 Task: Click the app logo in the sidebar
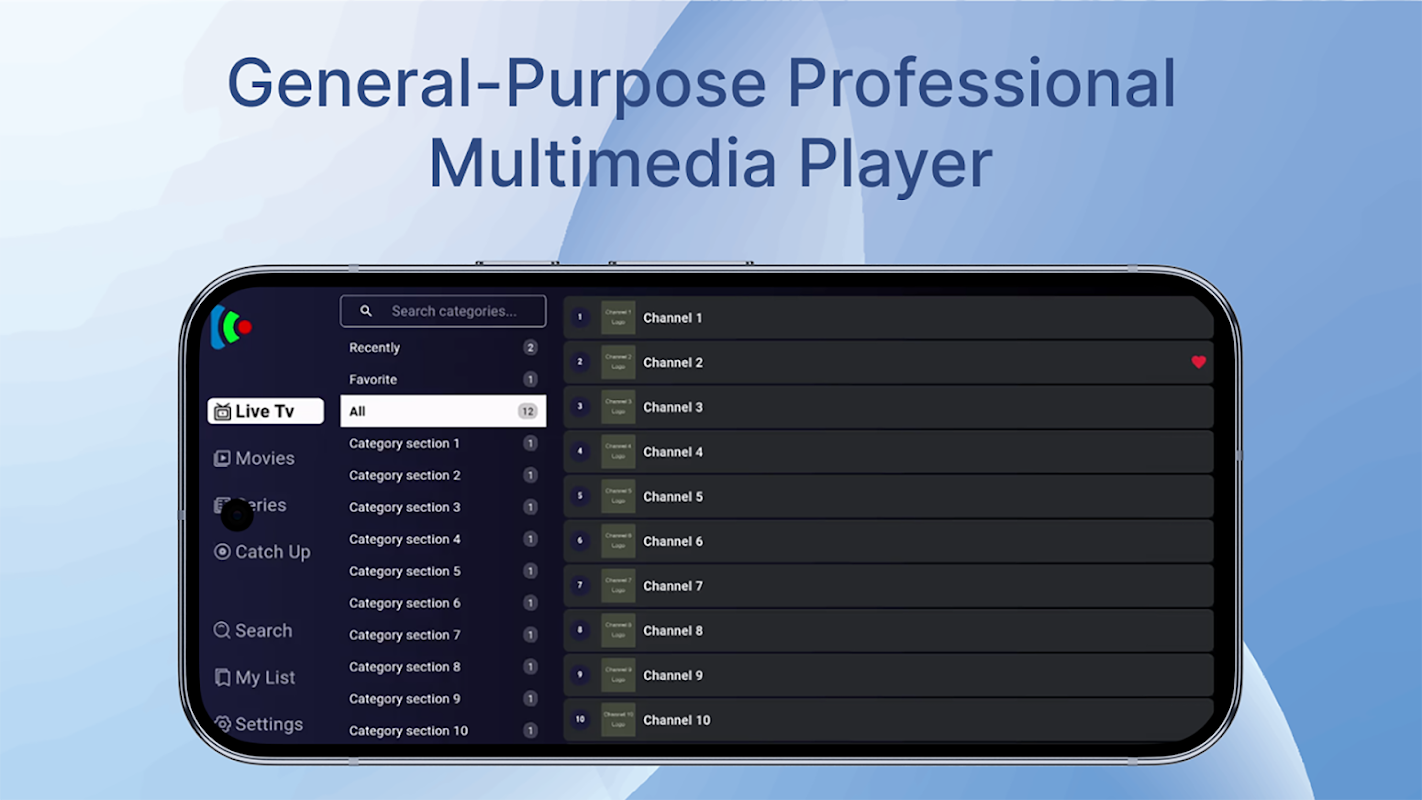click(230, 327)
